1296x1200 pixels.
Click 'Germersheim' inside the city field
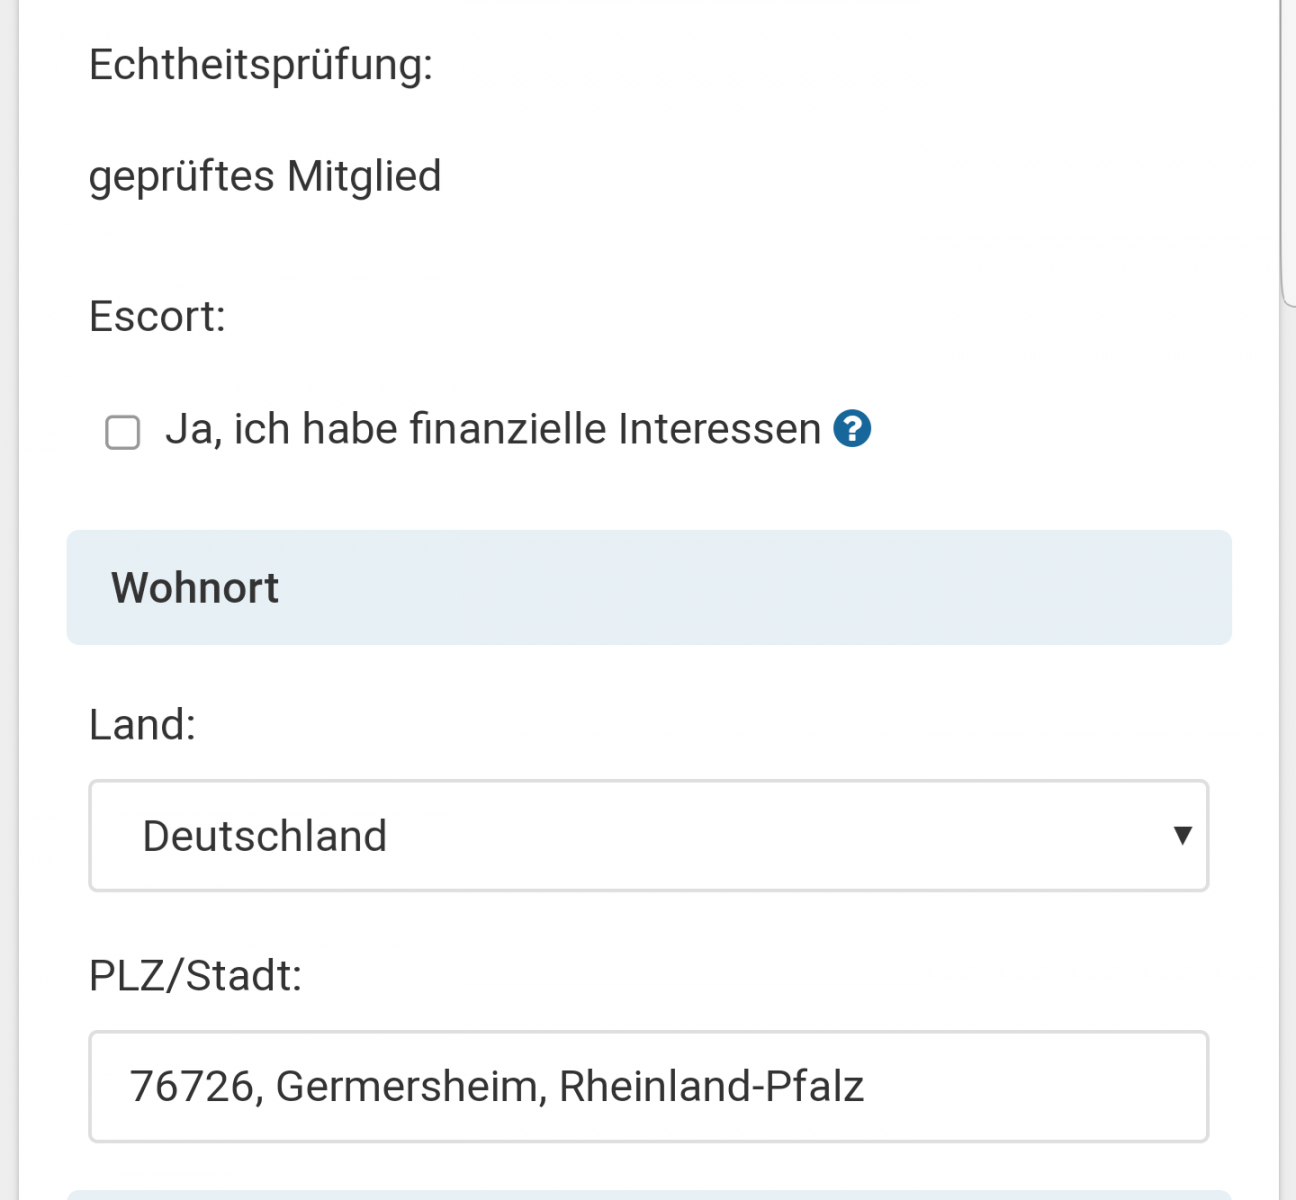point(406,1087)
